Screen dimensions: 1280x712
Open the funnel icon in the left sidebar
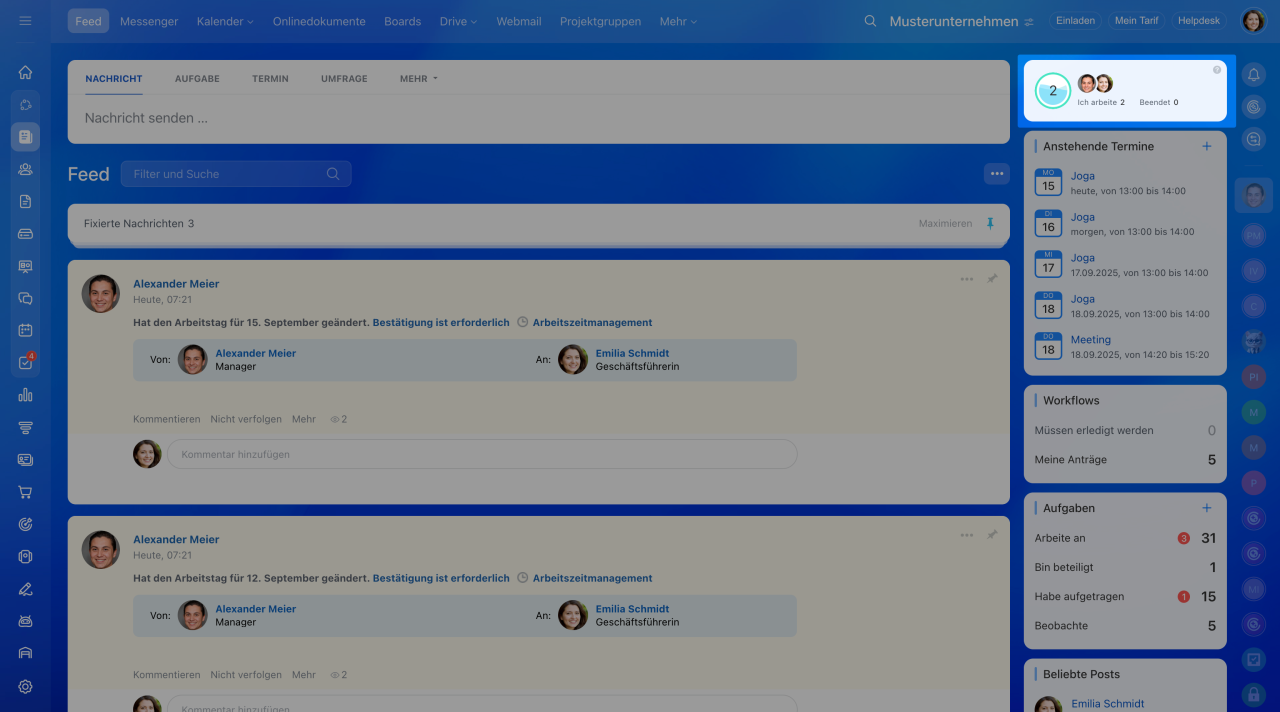tap(25, 427)
